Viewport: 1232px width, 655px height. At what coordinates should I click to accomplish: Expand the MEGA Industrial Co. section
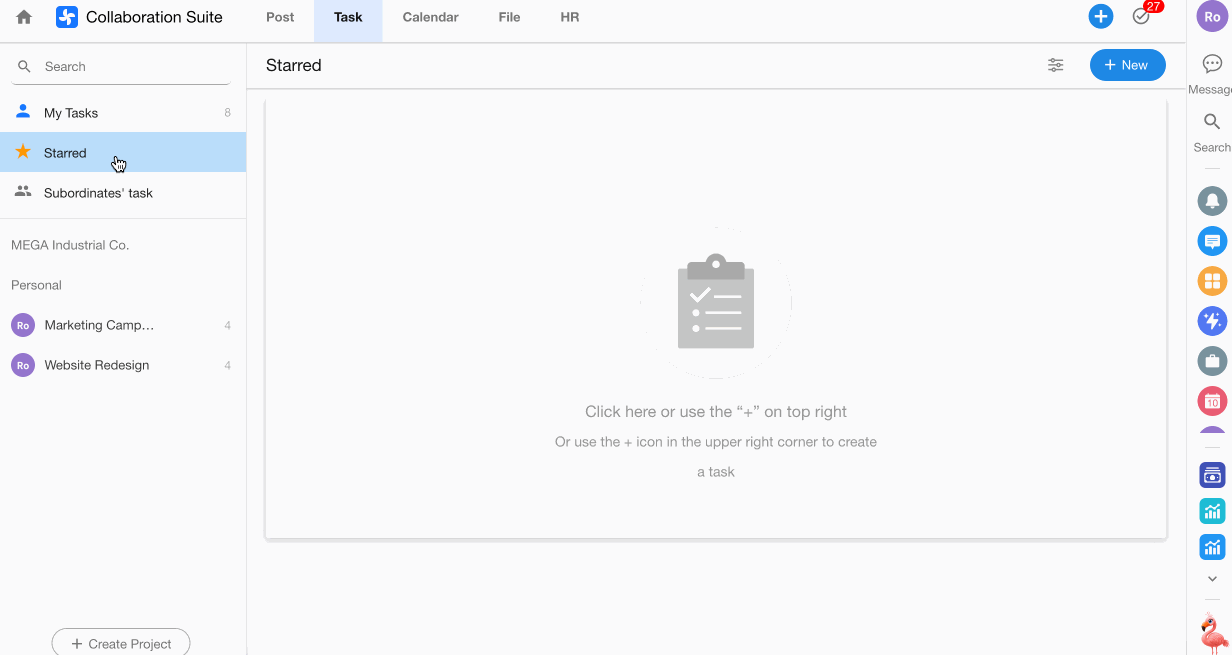[70, 245]
